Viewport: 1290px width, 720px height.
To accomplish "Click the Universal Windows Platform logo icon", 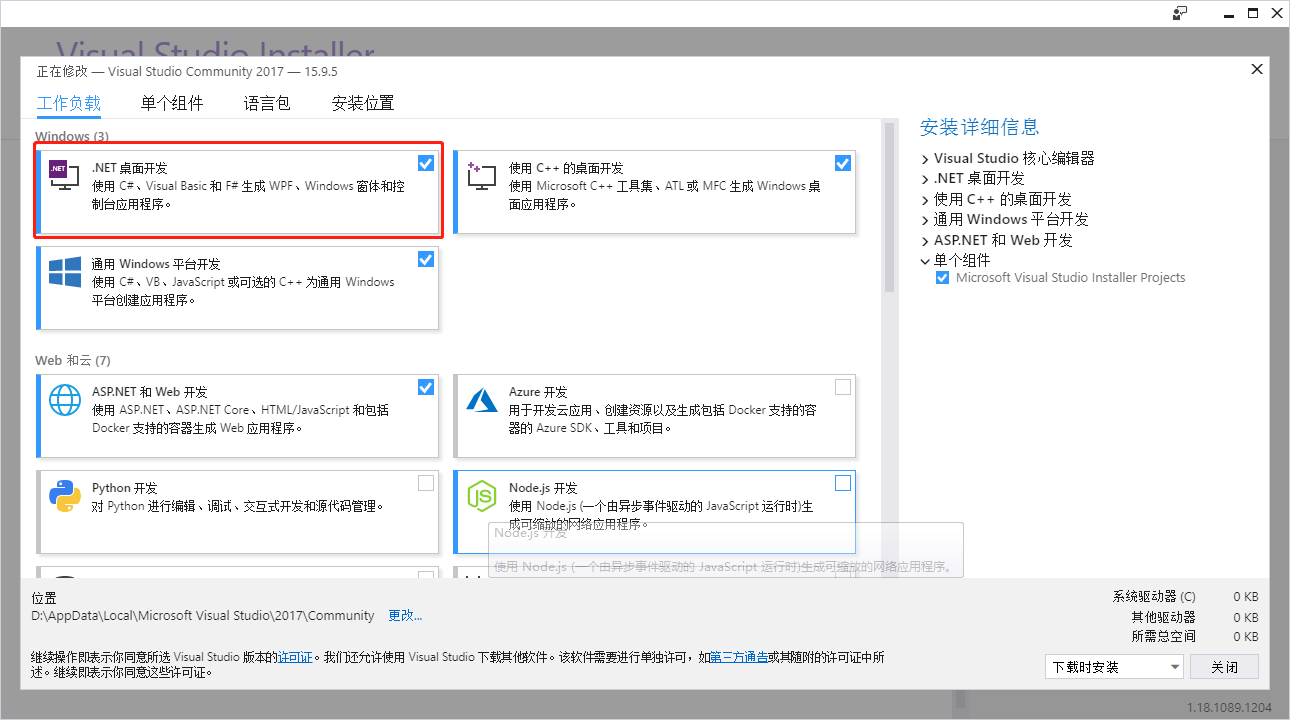I will click(64, 272).
